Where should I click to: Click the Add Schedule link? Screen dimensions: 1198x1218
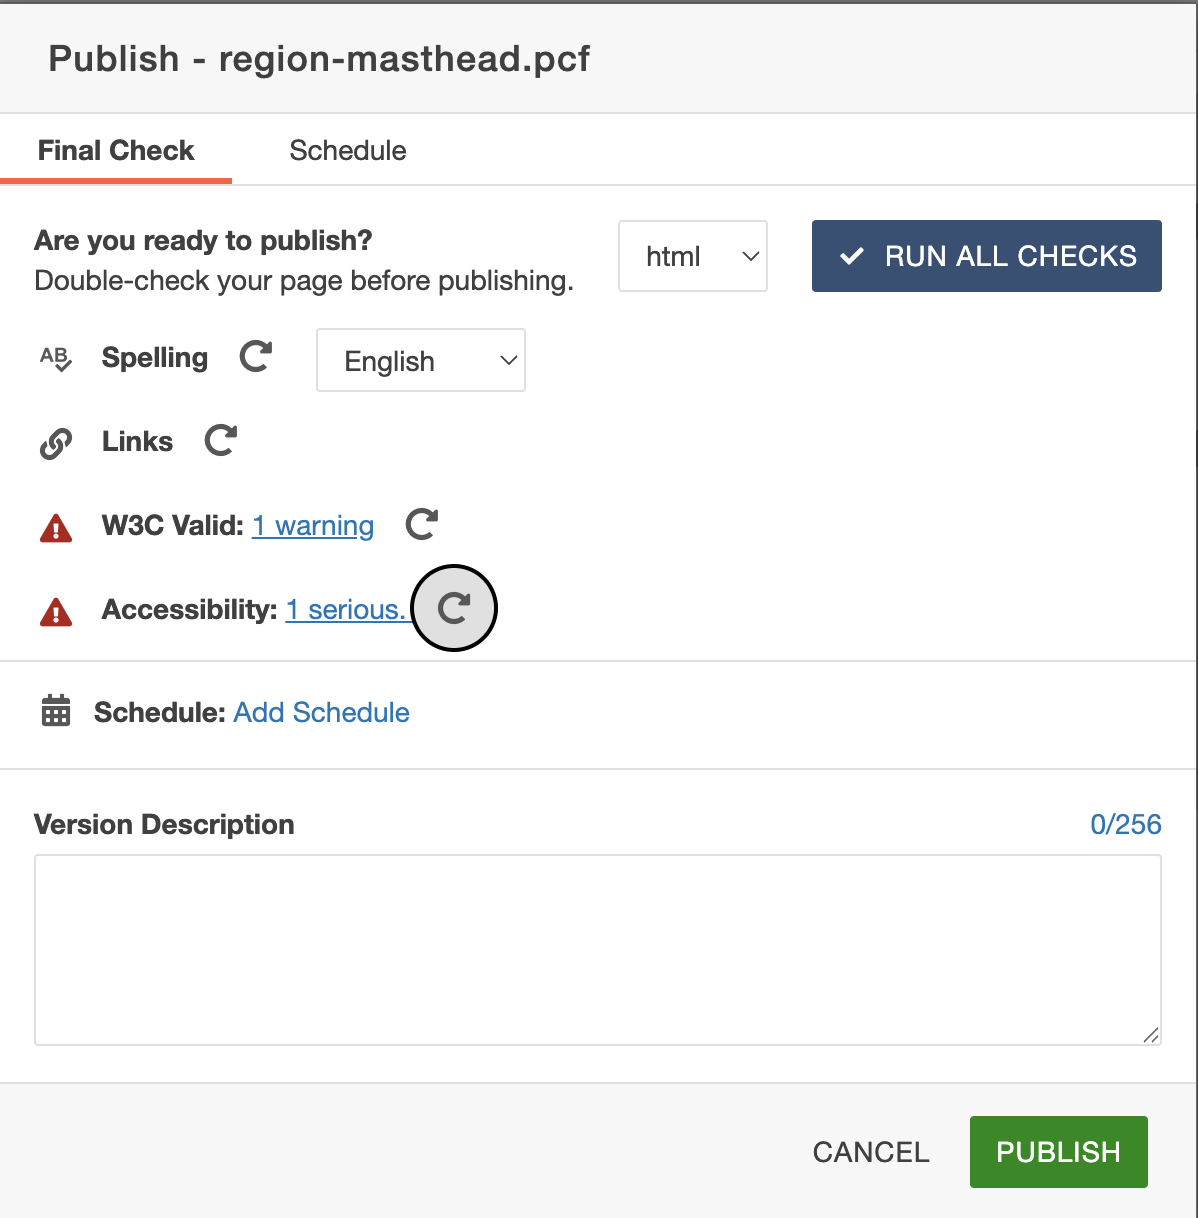[x=322, y=712]
